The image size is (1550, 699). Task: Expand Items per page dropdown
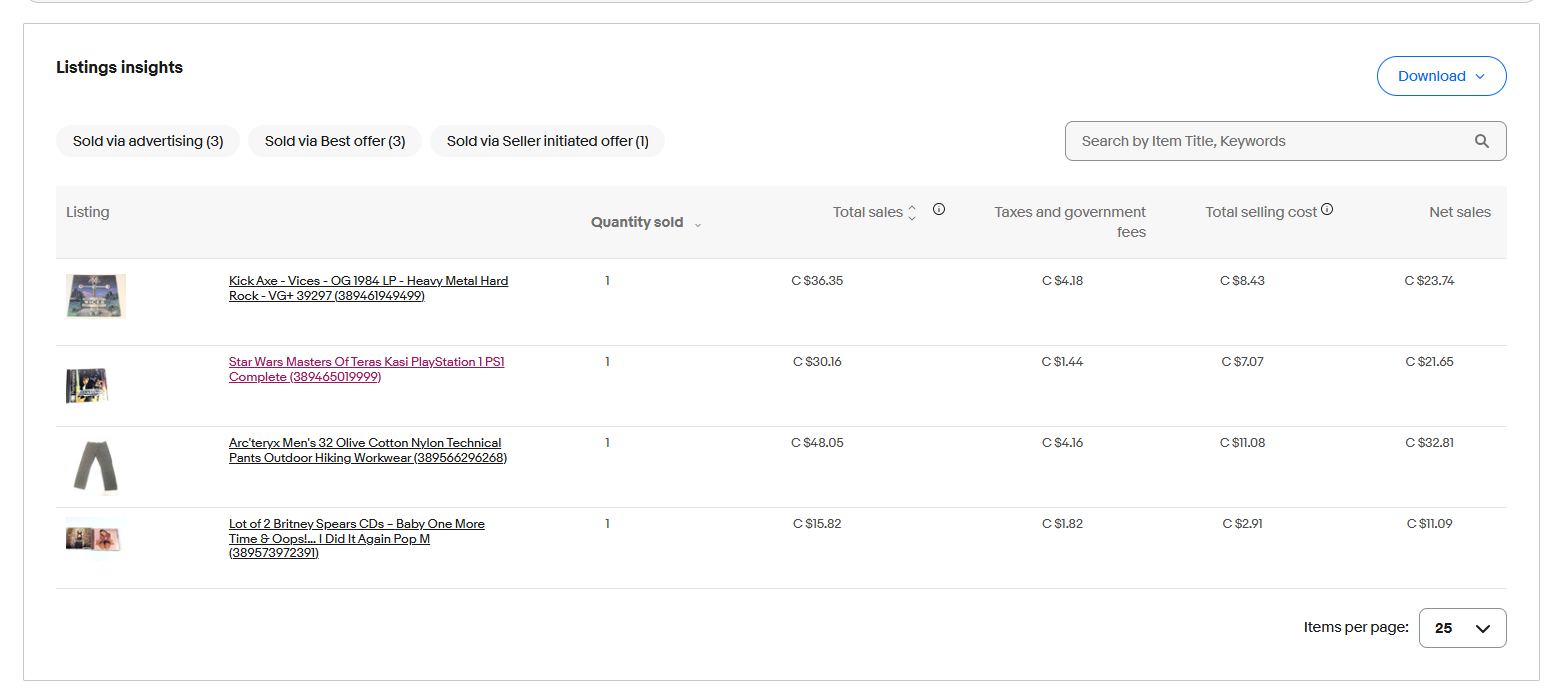pos(1462,628)
